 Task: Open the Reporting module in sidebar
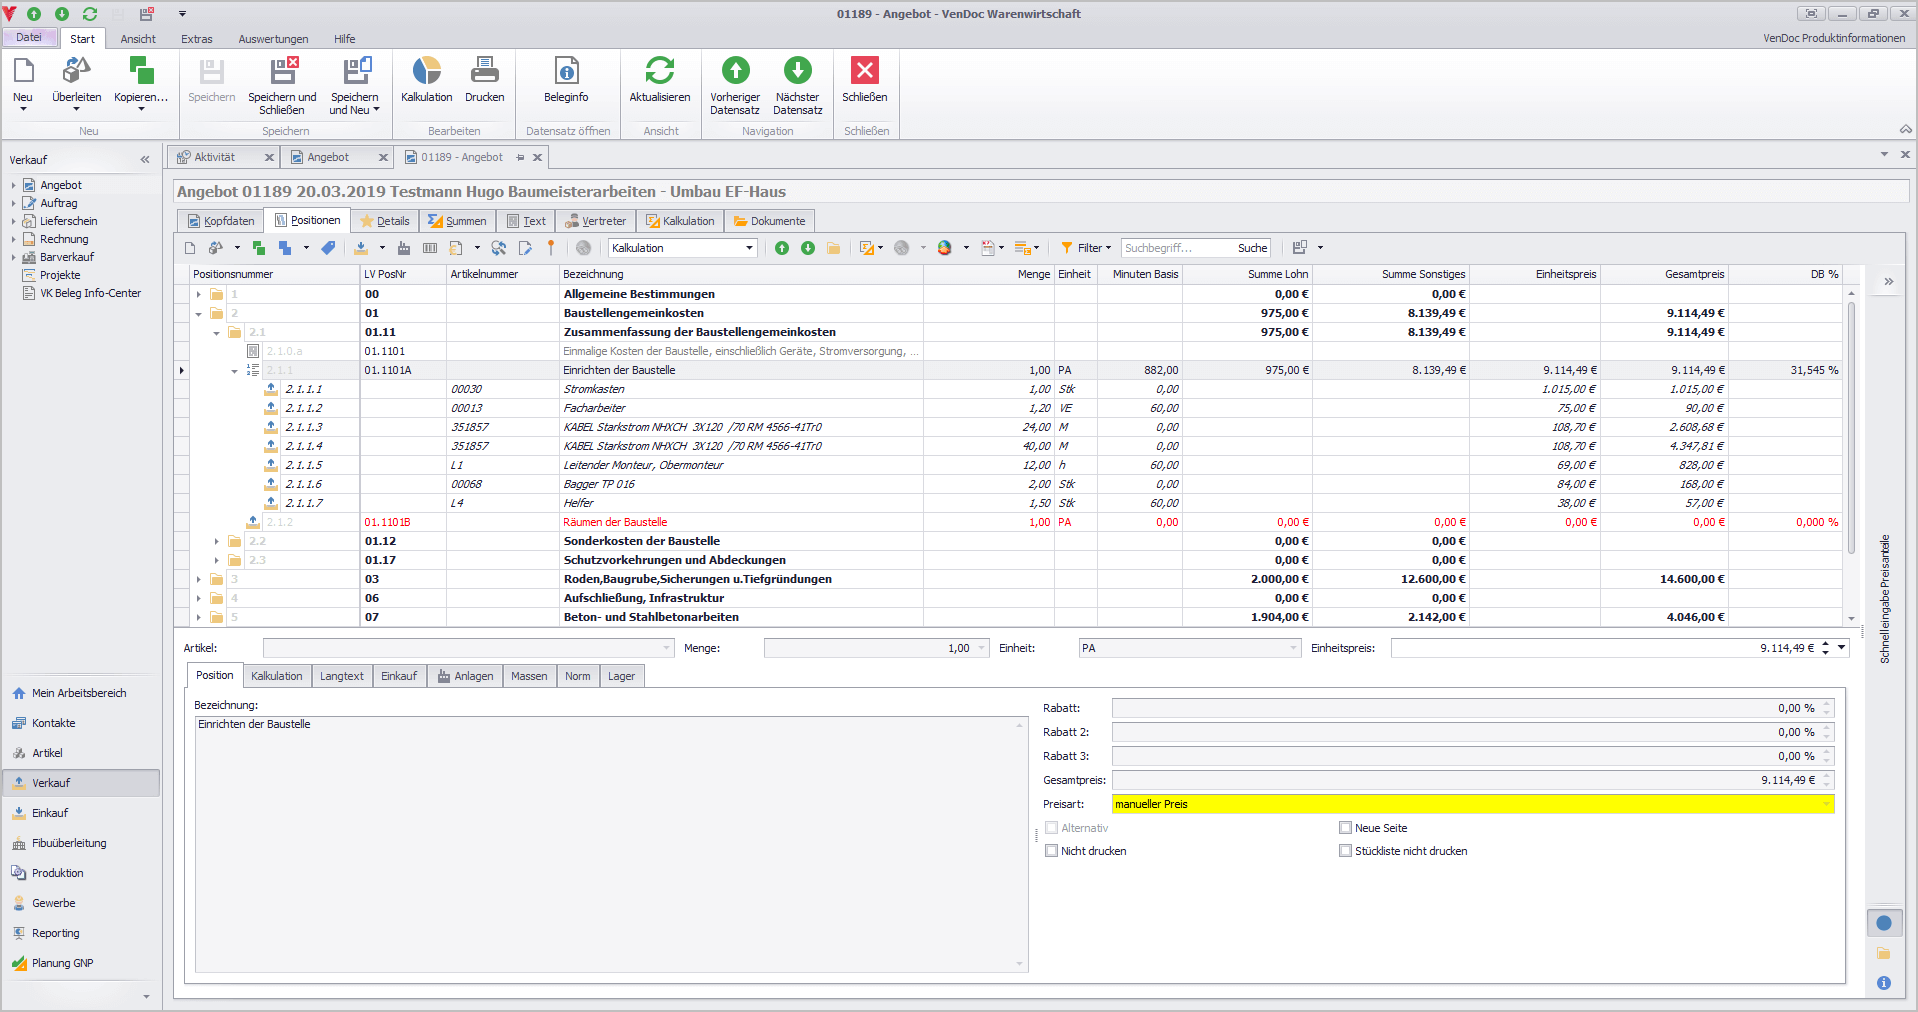tap(56, 933)
